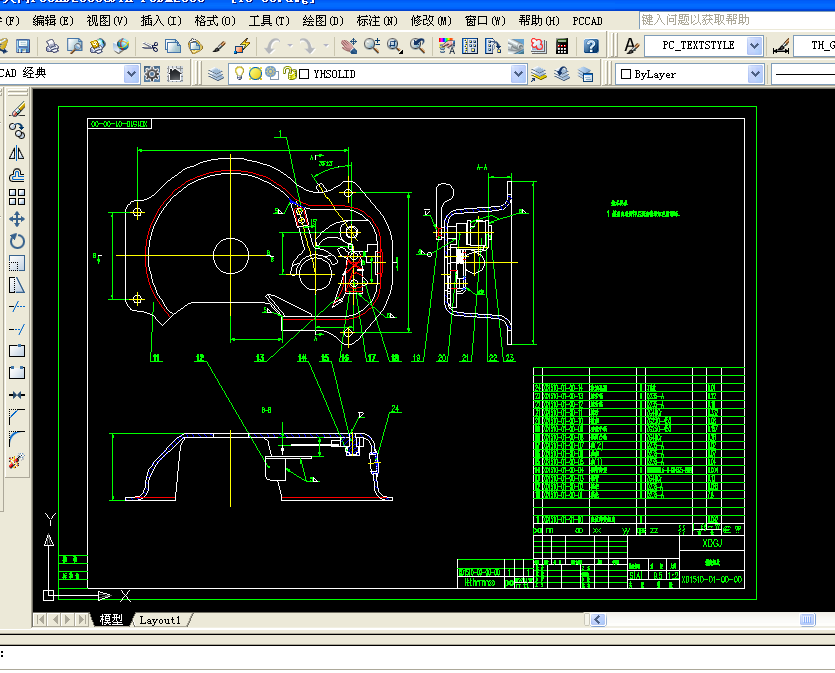
Task: Open the 标注(N) menu
Action: point(377,21)
